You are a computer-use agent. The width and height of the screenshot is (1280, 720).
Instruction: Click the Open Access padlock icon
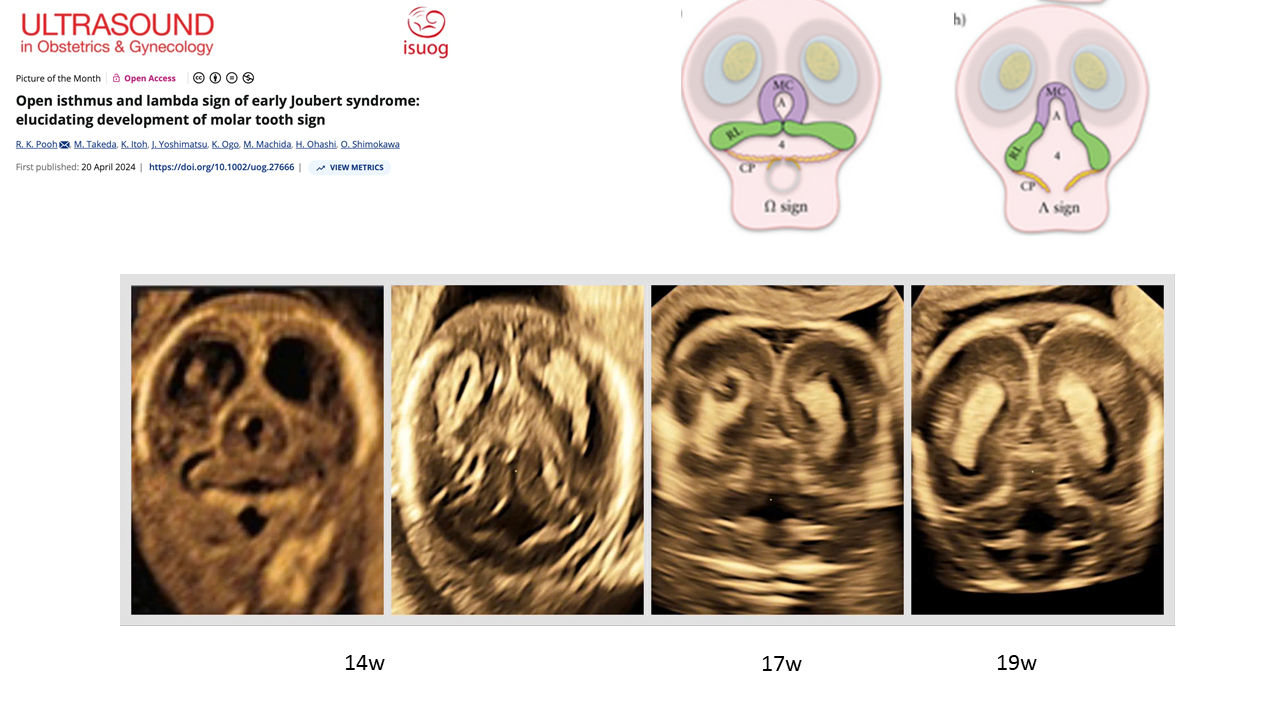pos(116,78)
